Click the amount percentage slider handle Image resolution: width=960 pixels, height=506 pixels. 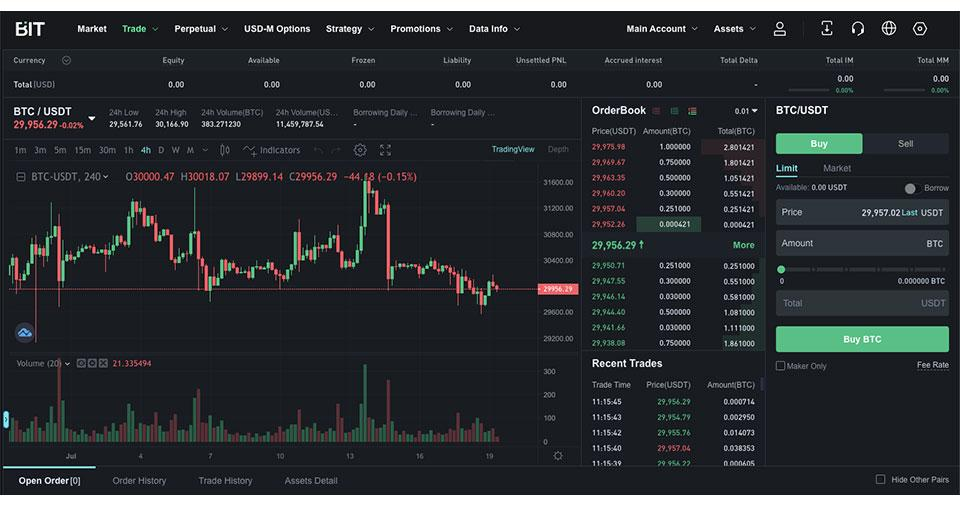[x=781, y=270]
